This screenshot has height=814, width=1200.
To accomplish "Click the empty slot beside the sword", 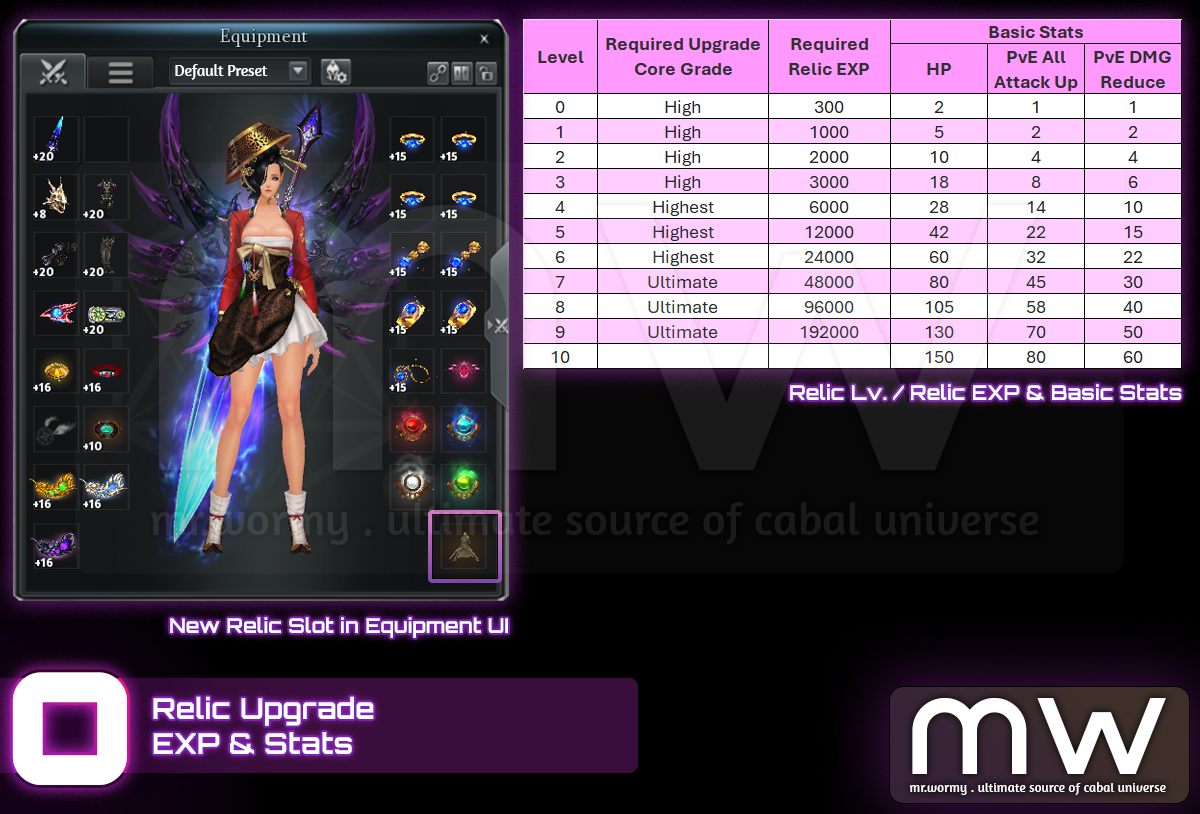I will click(106, 138).
